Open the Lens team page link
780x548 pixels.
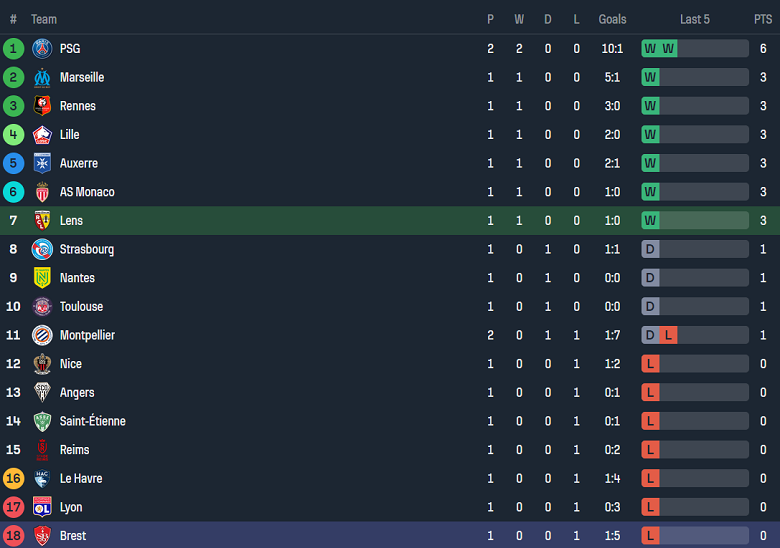click(x=71, y=220)
